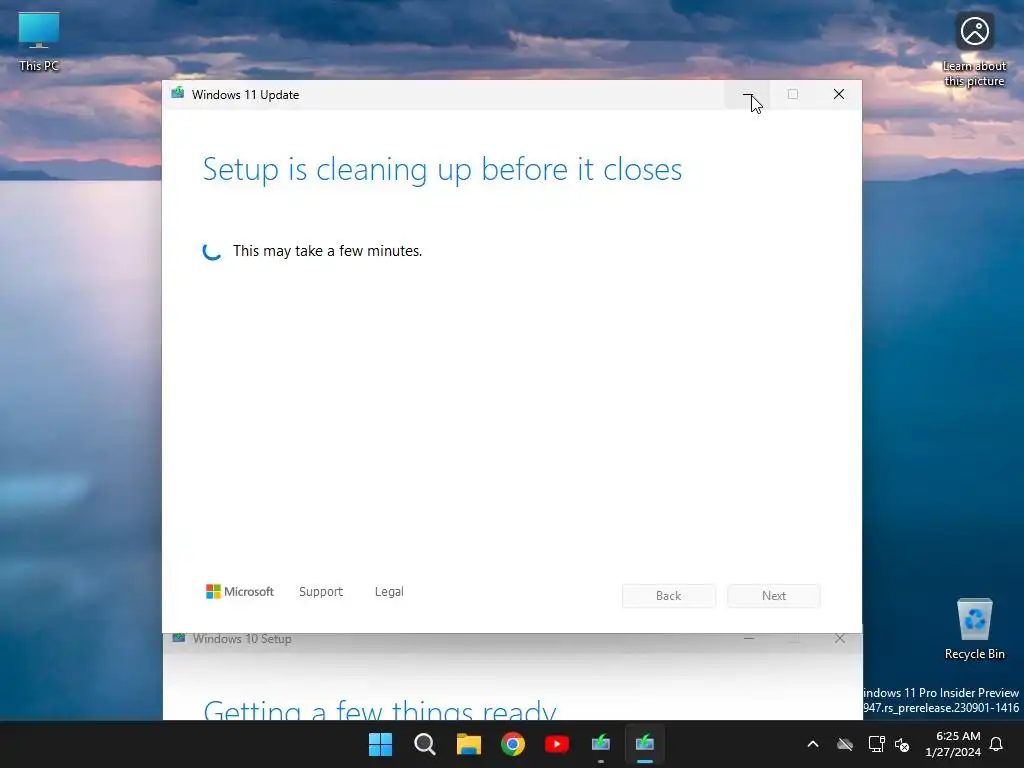Open the Recycle Bin desktop icon

click(x=974, y=629)
